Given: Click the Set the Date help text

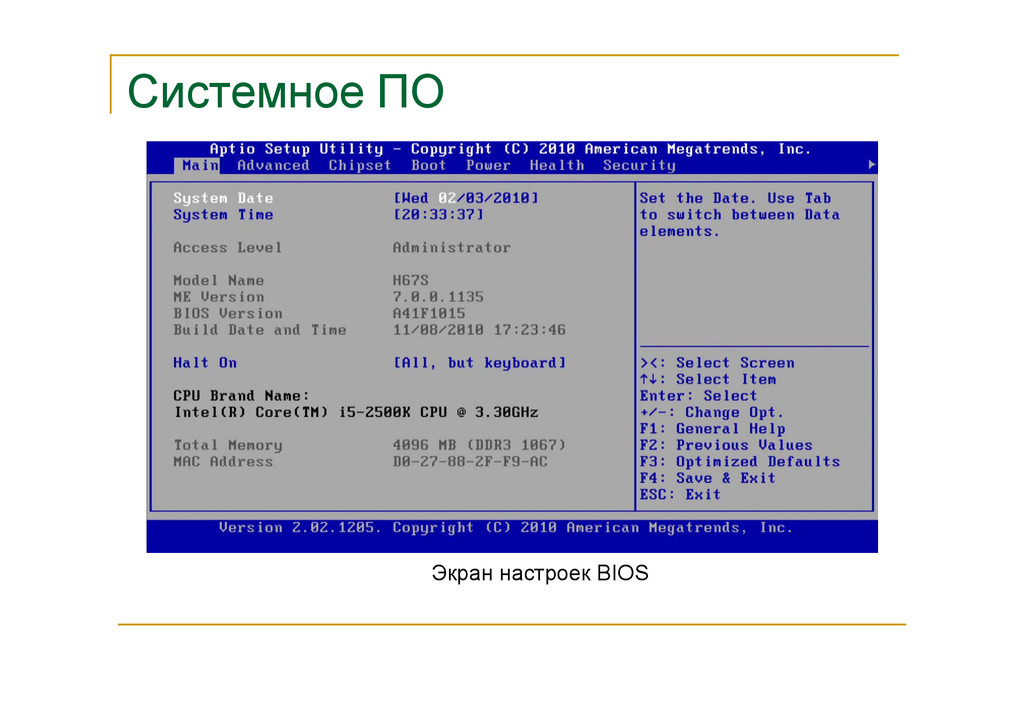Looking at the screenshot, I should [x=739, y=215].
